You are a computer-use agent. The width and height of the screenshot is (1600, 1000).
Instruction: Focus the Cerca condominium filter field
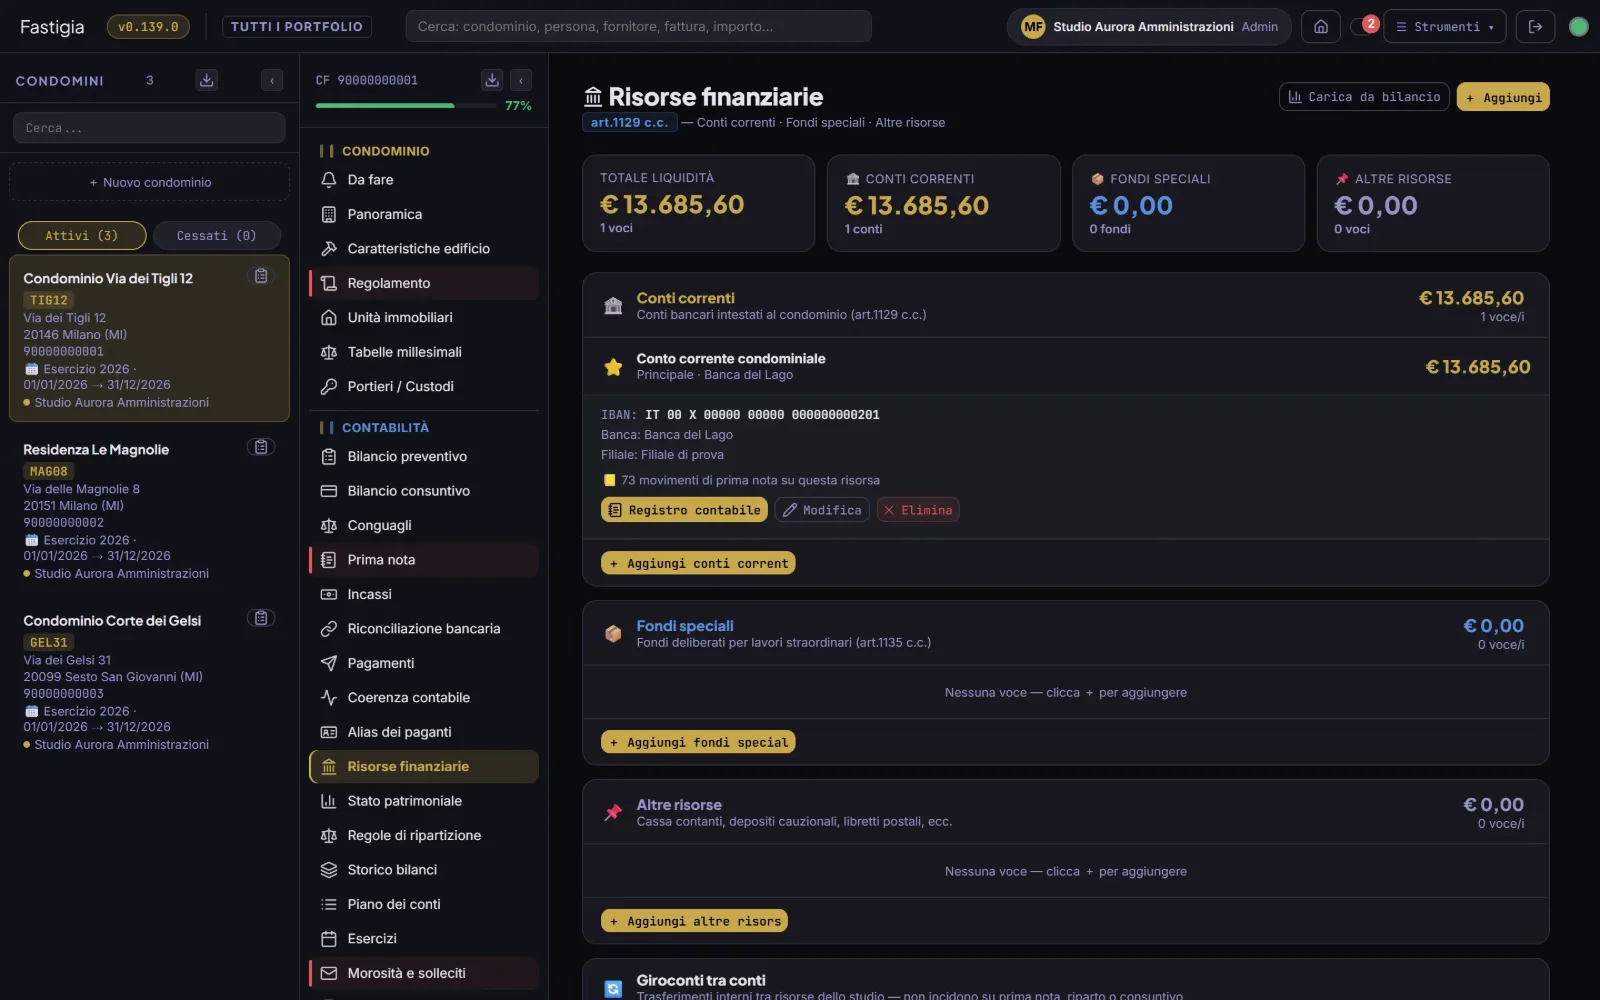[x=149, y=128]
